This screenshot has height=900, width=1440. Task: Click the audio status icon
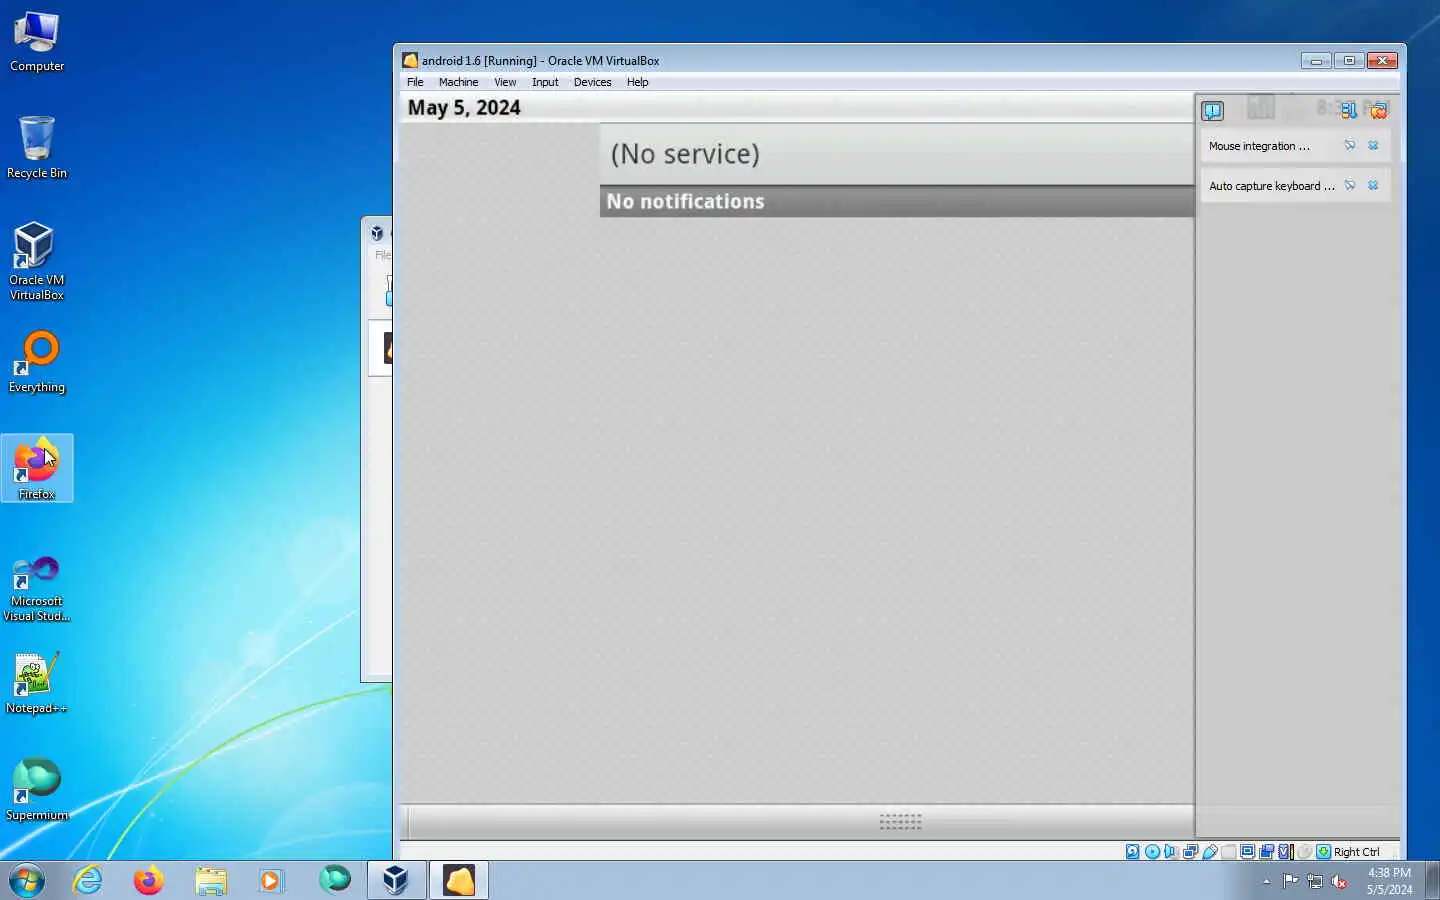[x=1170, y=852]
